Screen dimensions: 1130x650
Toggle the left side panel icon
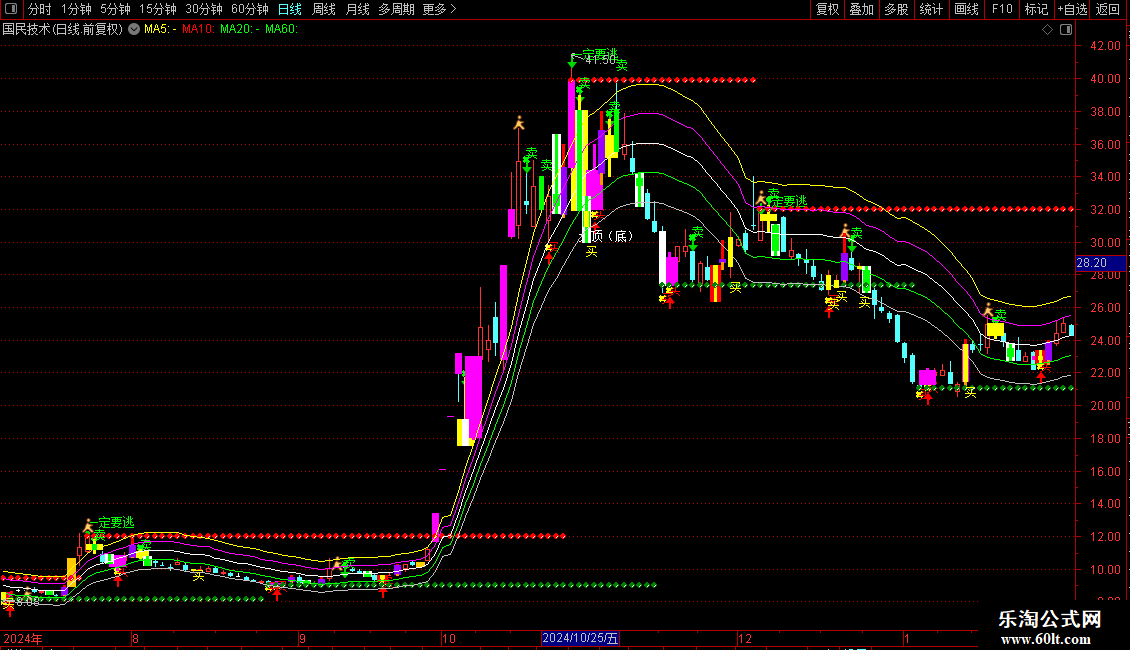(x=11, y=9)
